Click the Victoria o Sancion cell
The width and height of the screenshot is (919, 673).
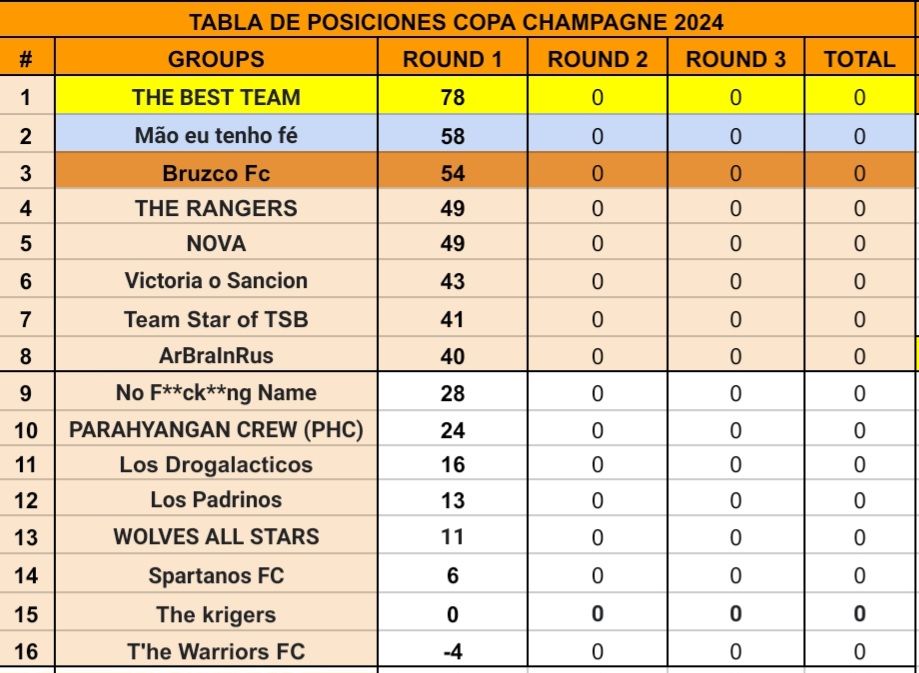point(216,280)
